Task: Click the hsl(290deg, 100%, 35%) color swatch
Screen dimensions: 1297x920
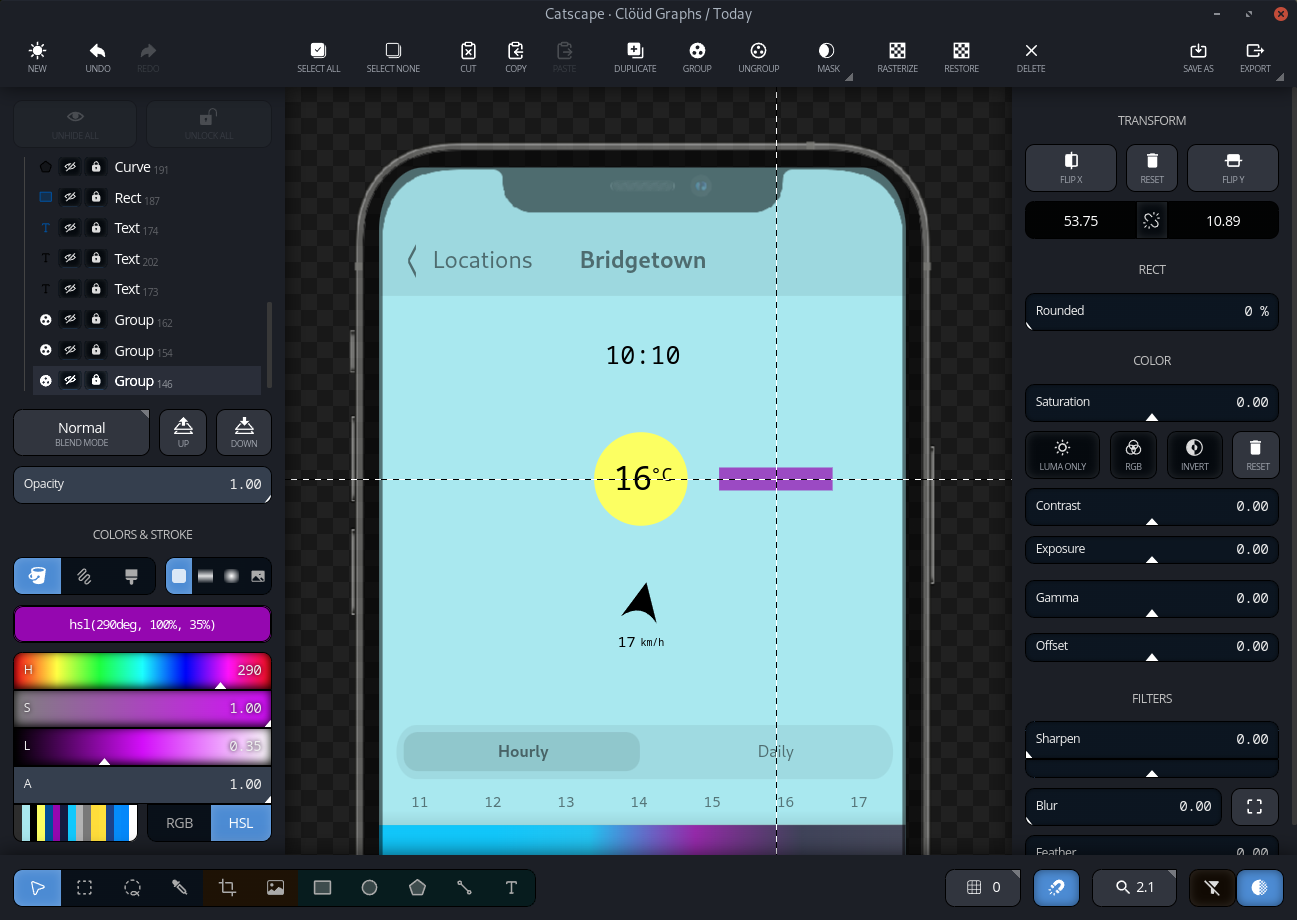Action: click(x=142, y=624)
